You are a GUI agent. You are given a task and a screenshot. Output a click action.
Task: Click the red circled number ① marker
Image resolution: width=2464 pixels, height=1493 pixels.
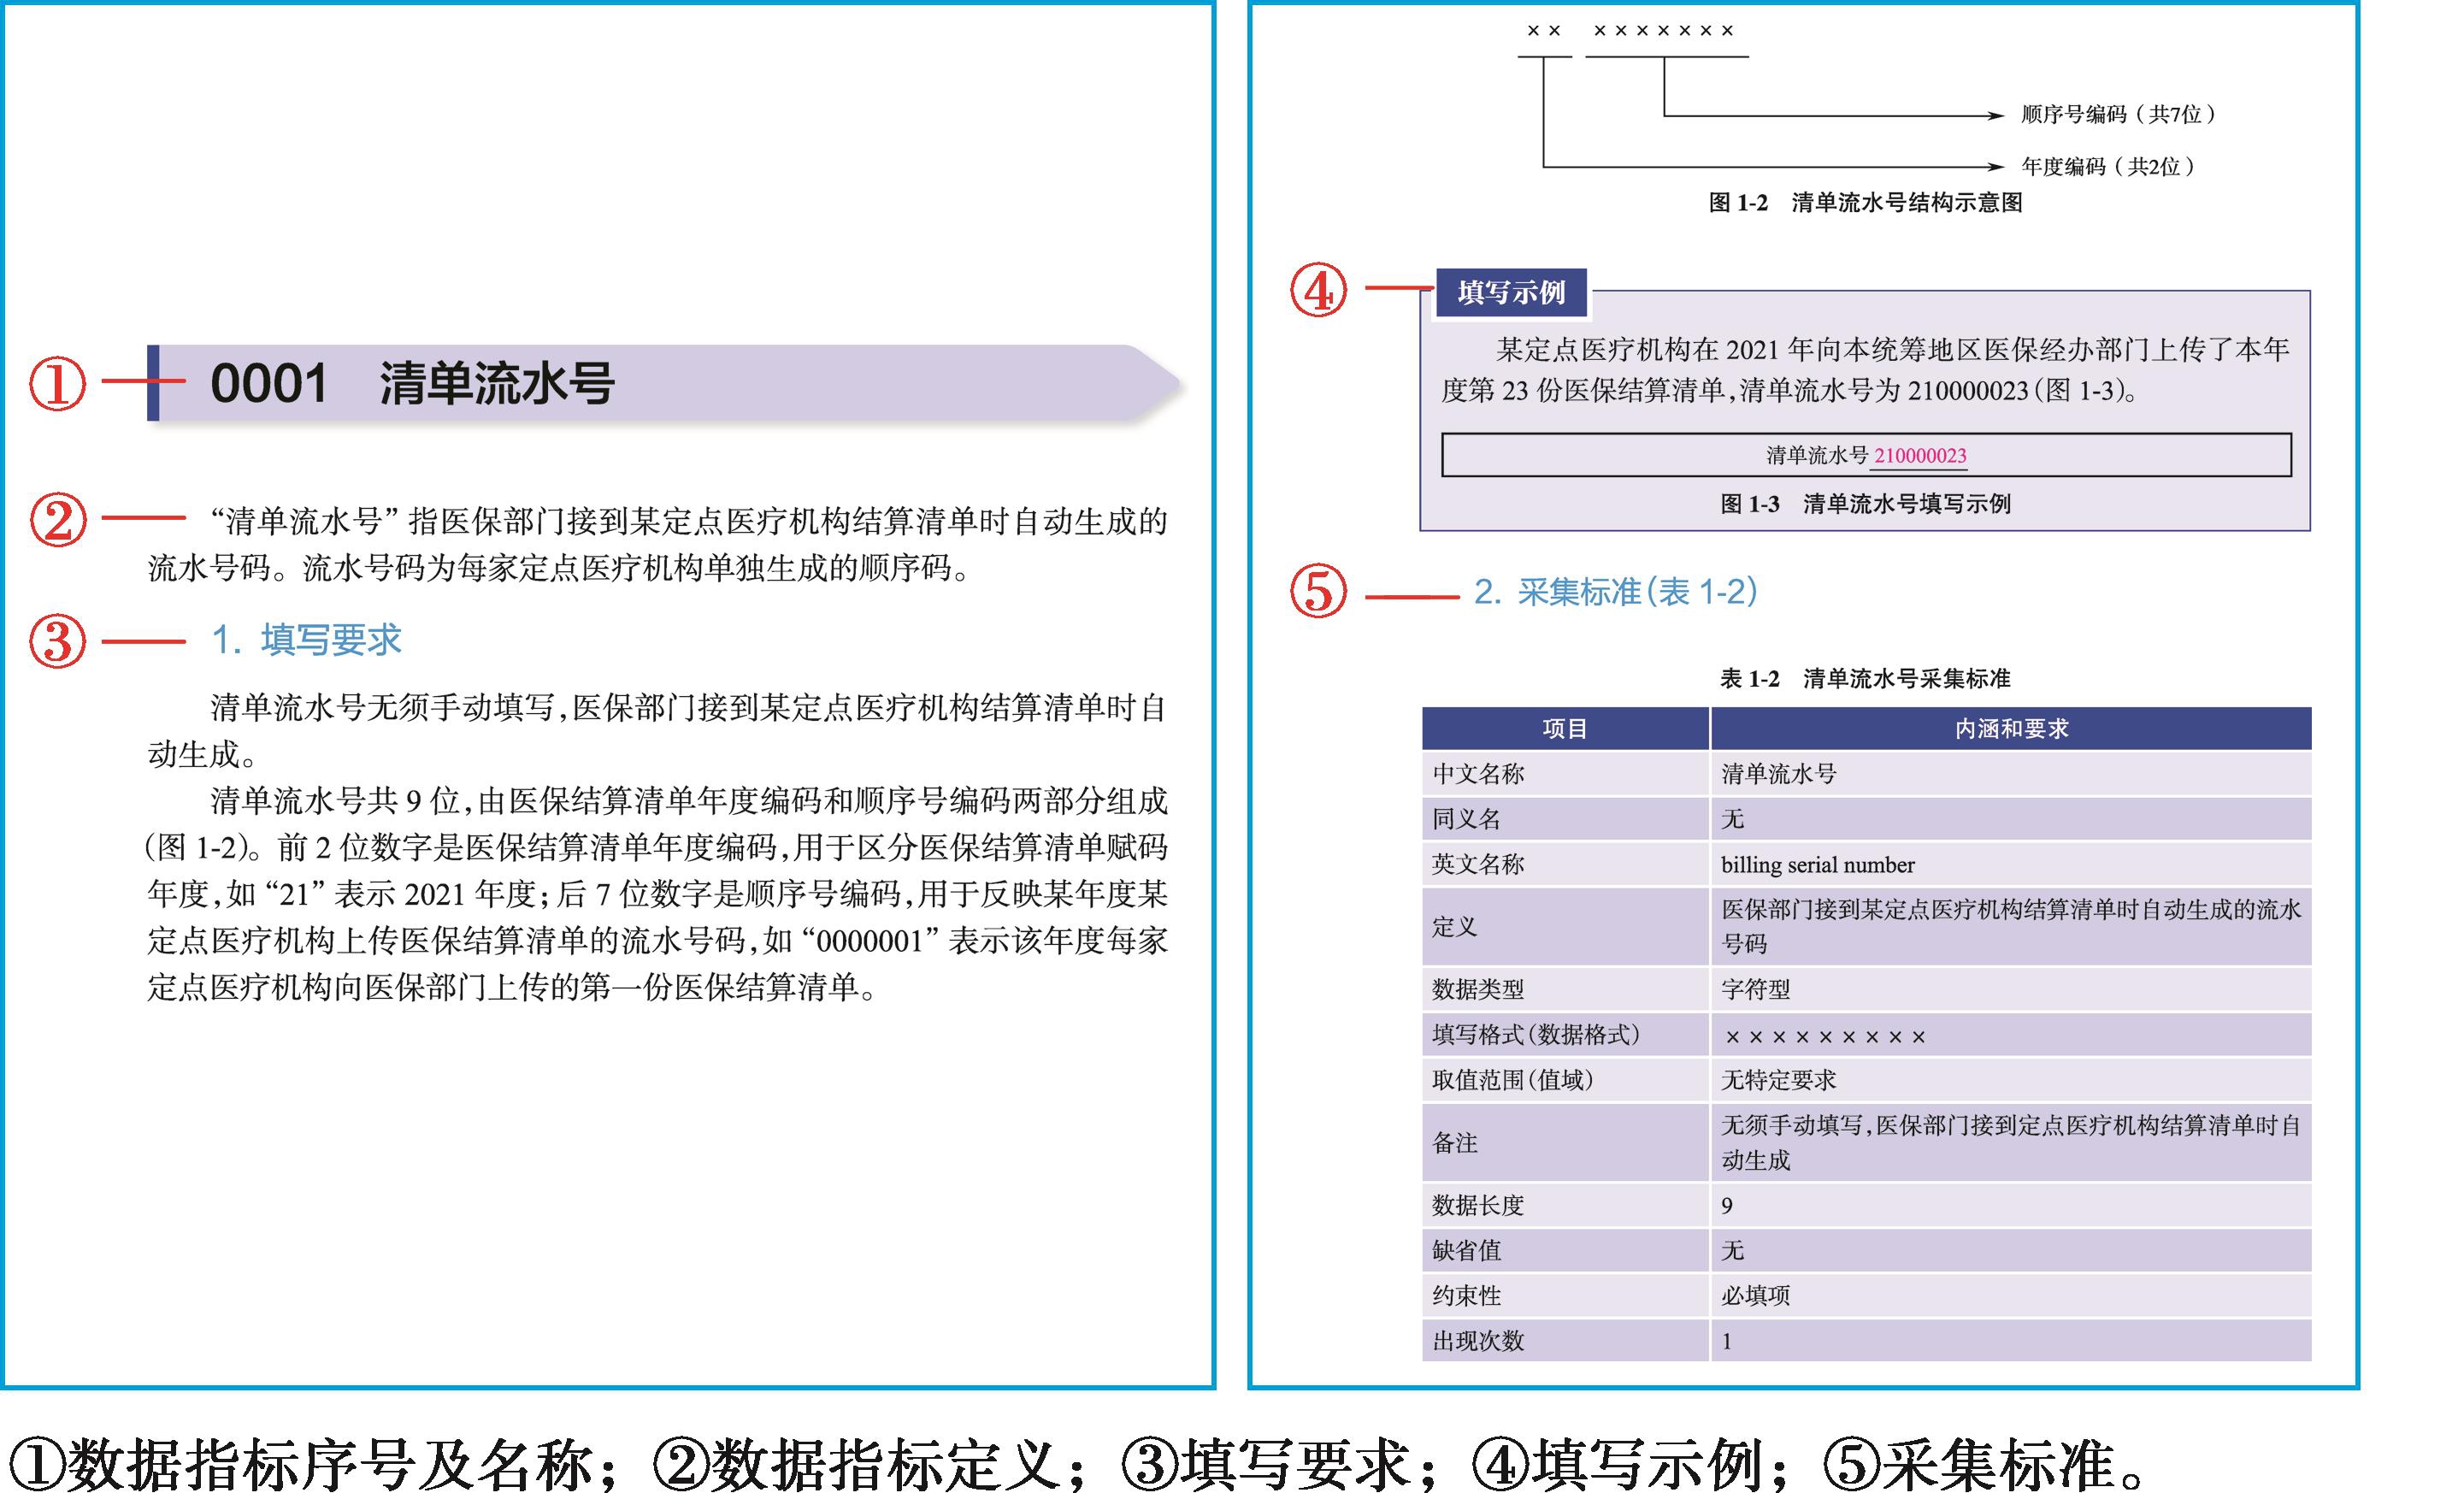tap(57, 384)
